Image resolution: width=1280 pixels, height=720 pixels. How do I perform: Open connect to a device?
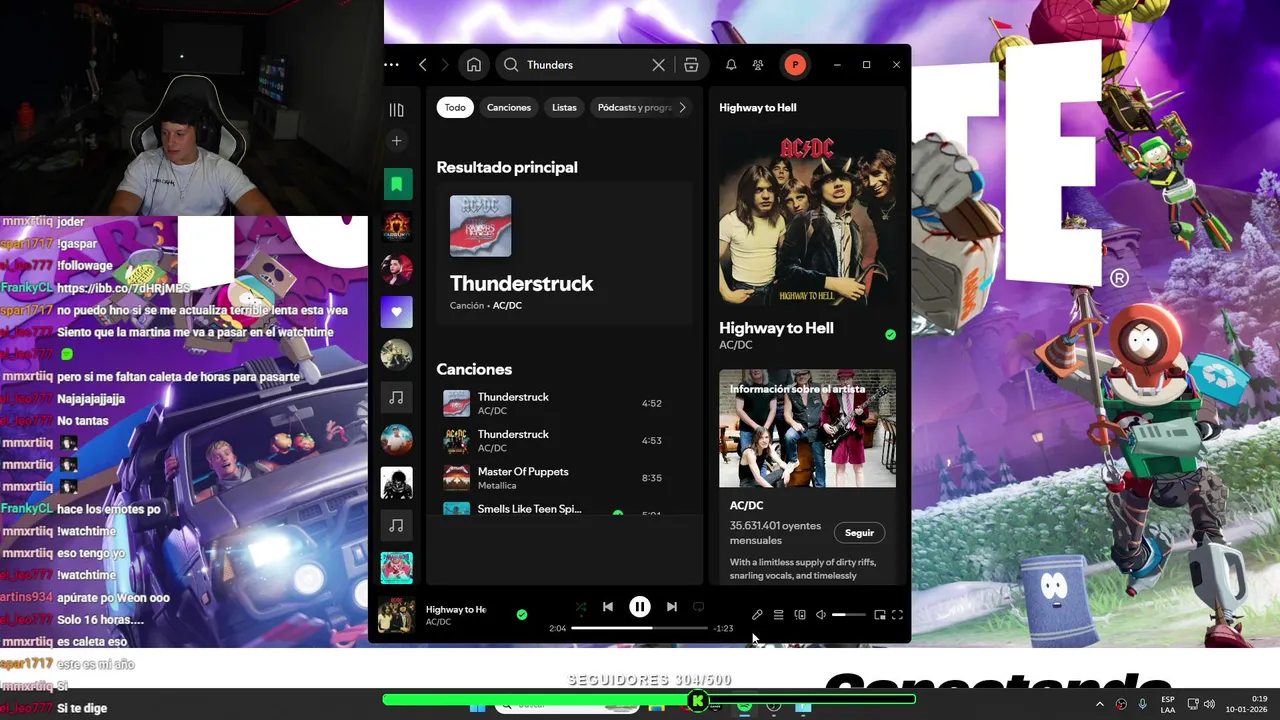tap(800, 615)
